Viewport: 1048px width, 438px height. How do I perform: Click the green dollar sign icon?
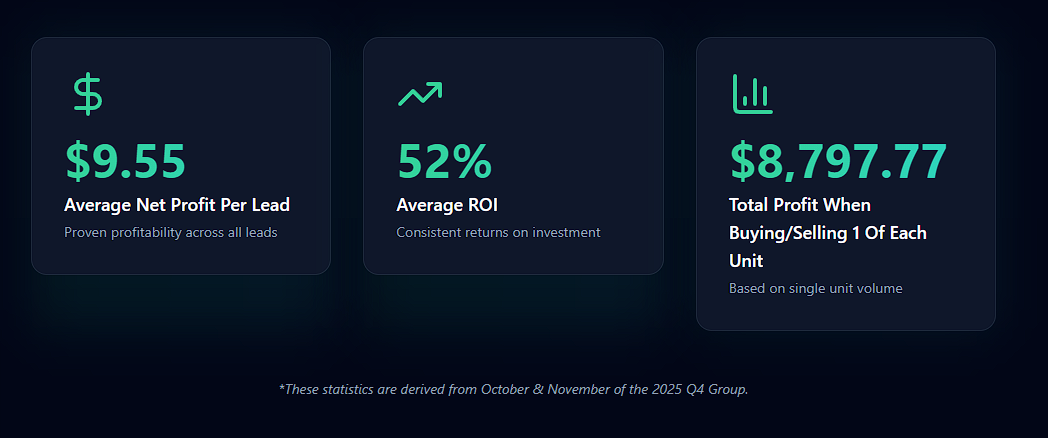tap(88, 96)
